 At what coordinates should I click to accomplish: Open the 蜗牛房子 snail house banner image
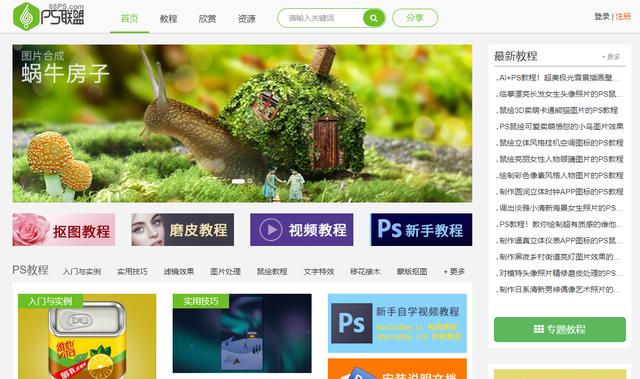(242, 123)
